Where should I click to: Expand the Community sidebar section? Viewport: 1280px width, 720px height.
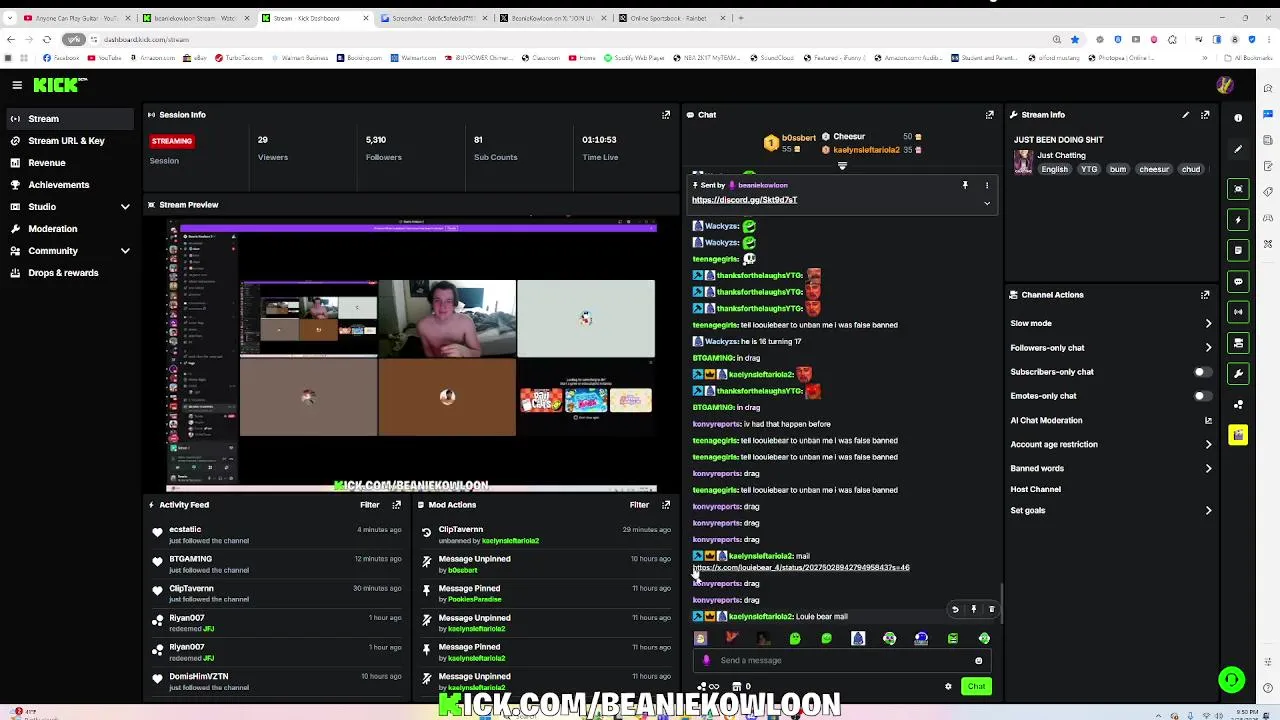tap(125, 251)
